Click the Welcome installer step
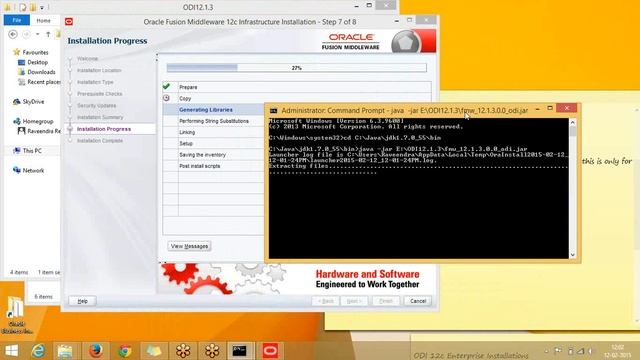The height and width of the screenshot is (360, 640). point(87,59)
